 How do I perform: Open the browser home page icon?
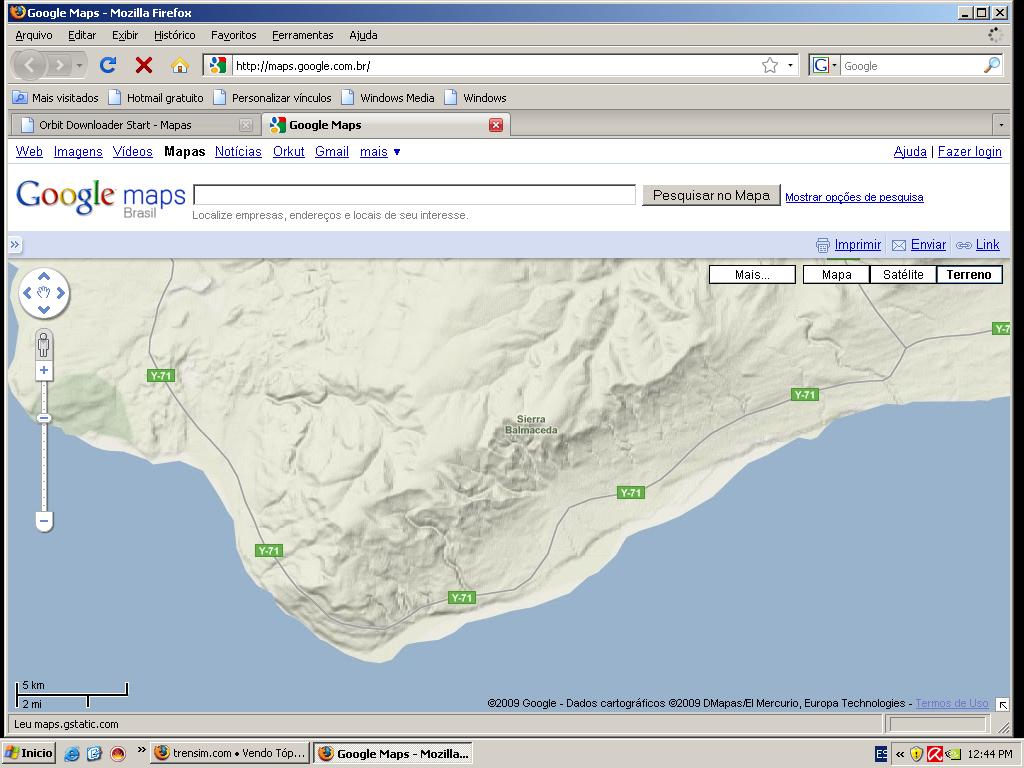[180, 66]
